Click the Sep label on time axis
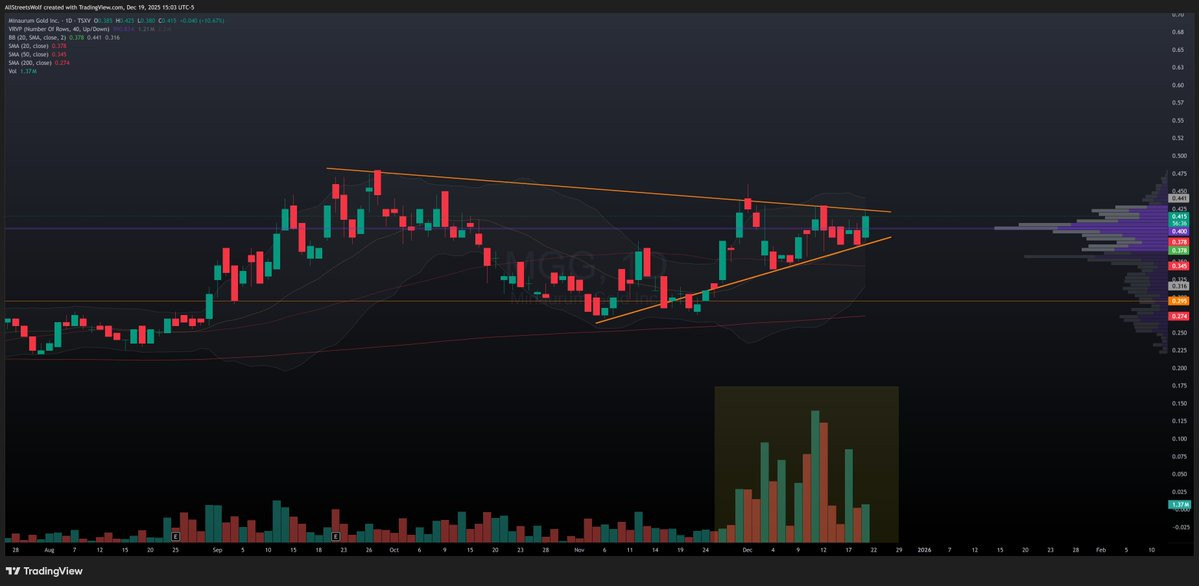The width and height of the screenshot is (1199, 586). point(217,549)
